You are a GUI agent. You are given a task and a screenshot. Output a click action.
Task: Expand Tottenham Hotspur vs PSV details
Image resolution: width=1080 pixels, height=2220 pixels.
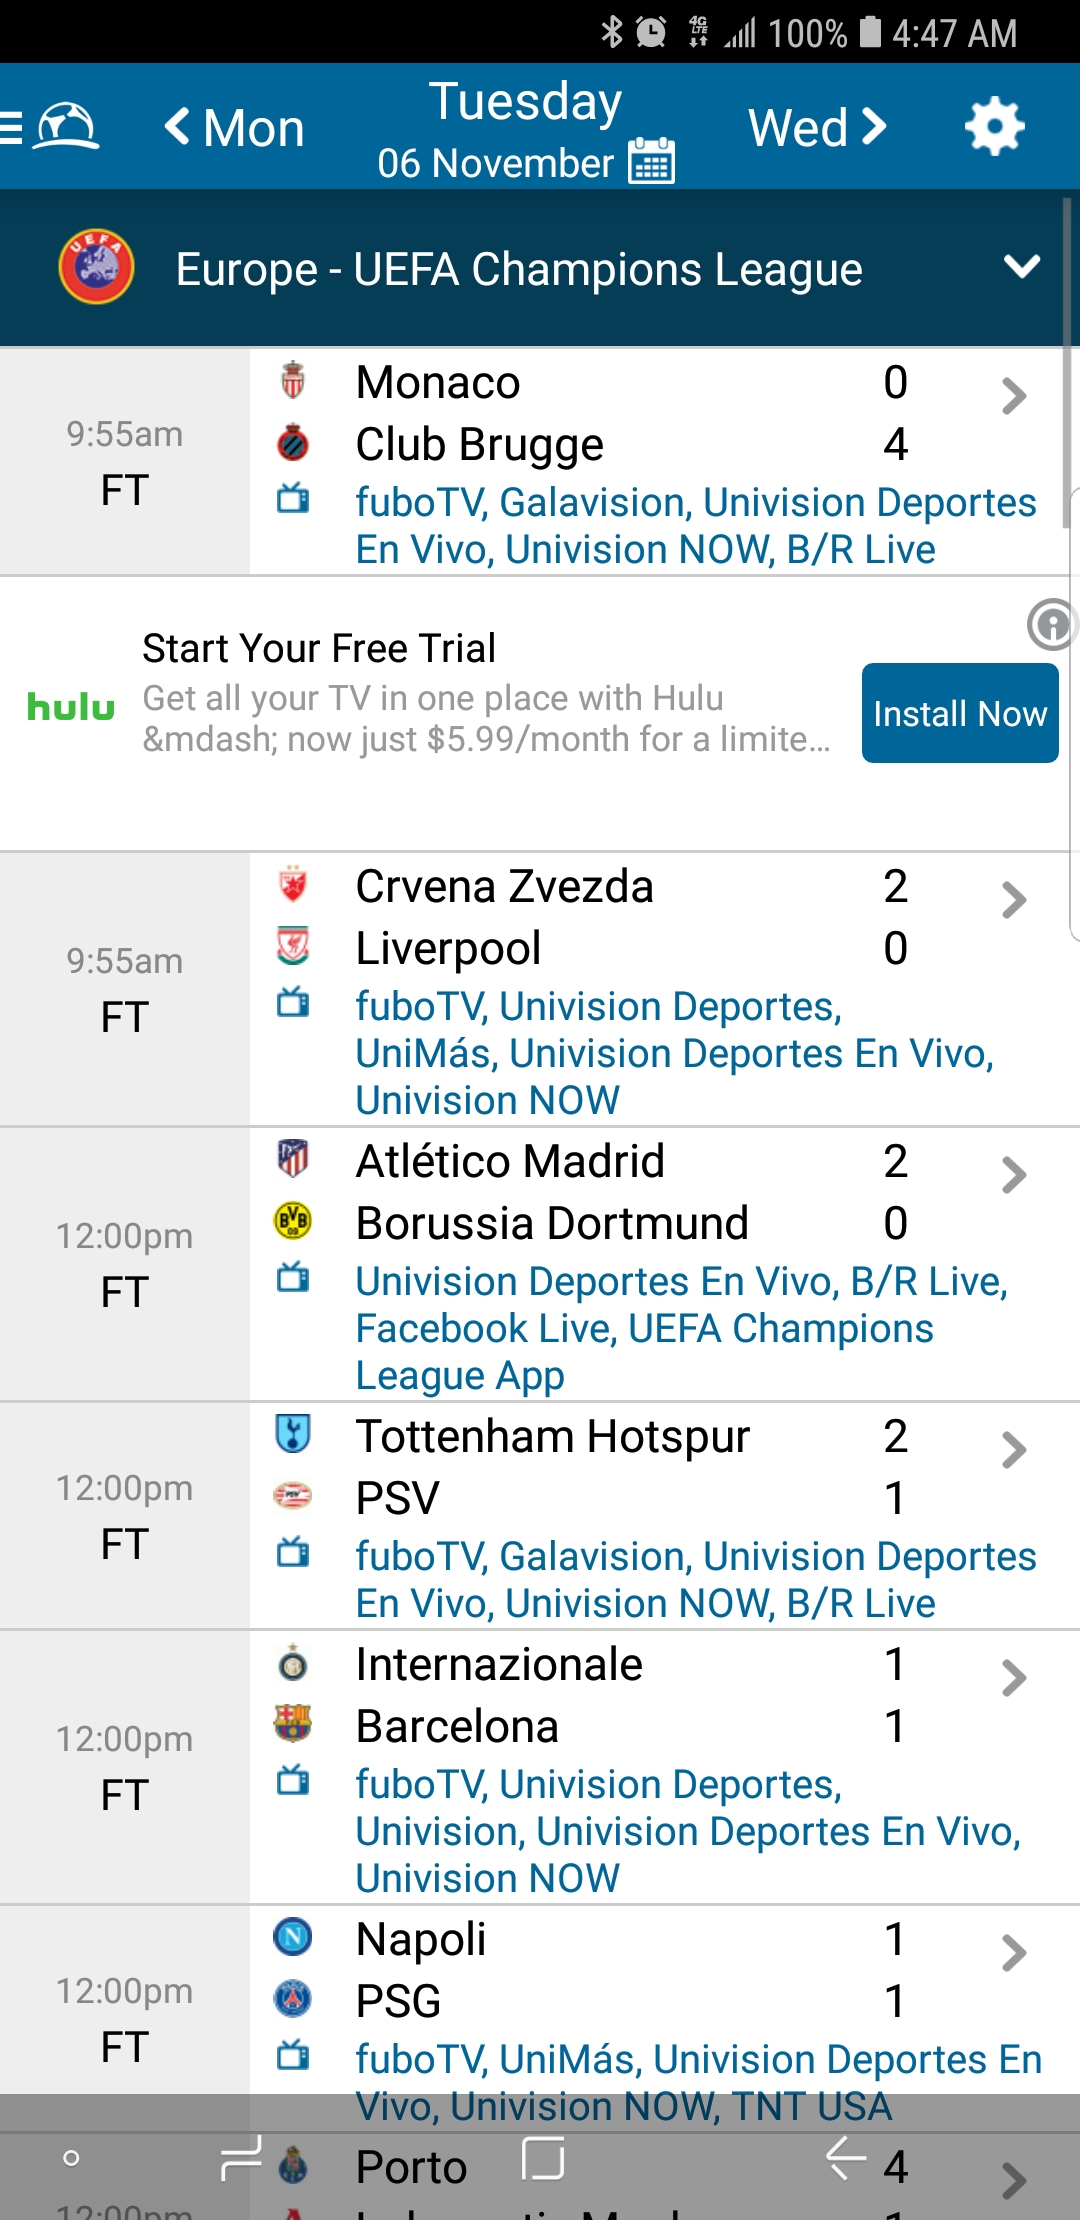1013,1450
